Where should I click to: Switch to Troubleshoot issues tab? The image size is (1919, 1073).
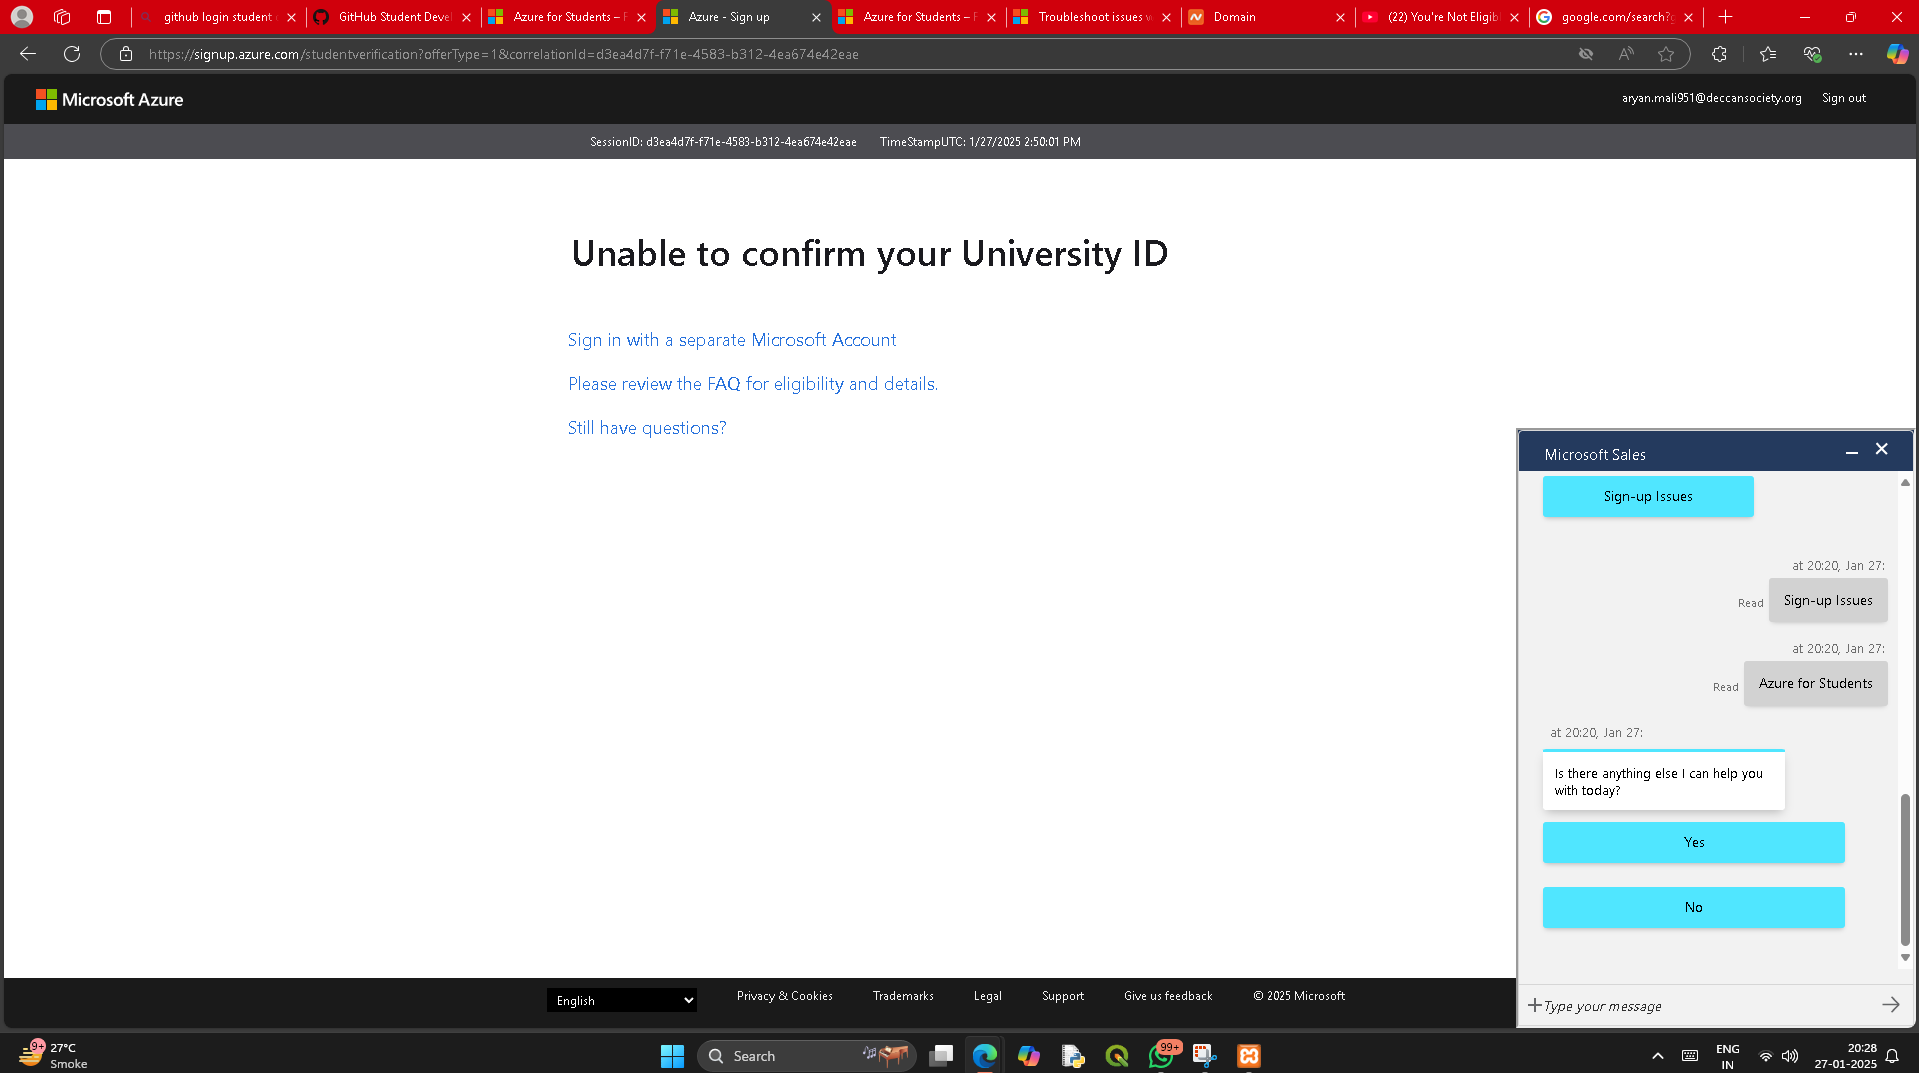tap(1093, 17)
